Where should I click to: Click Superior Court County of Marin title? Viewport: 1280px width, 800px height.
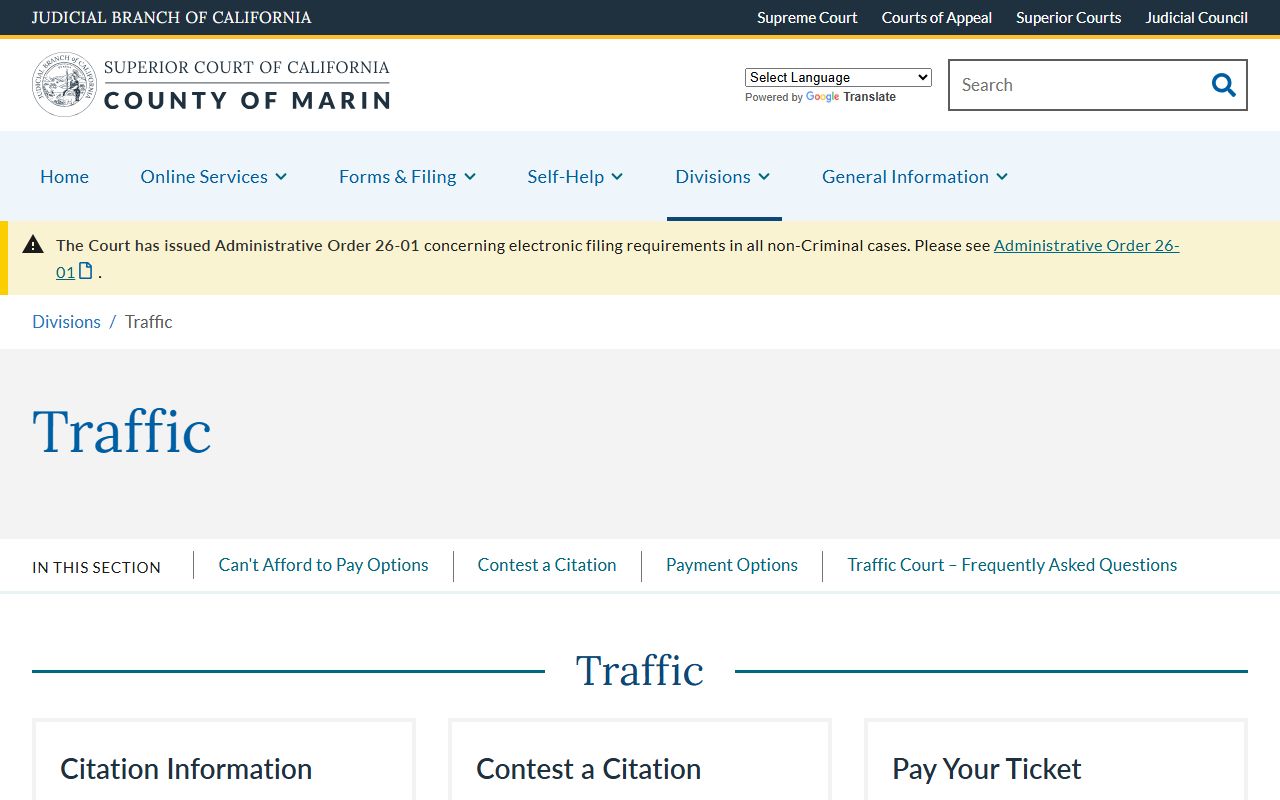coord(247,85)
